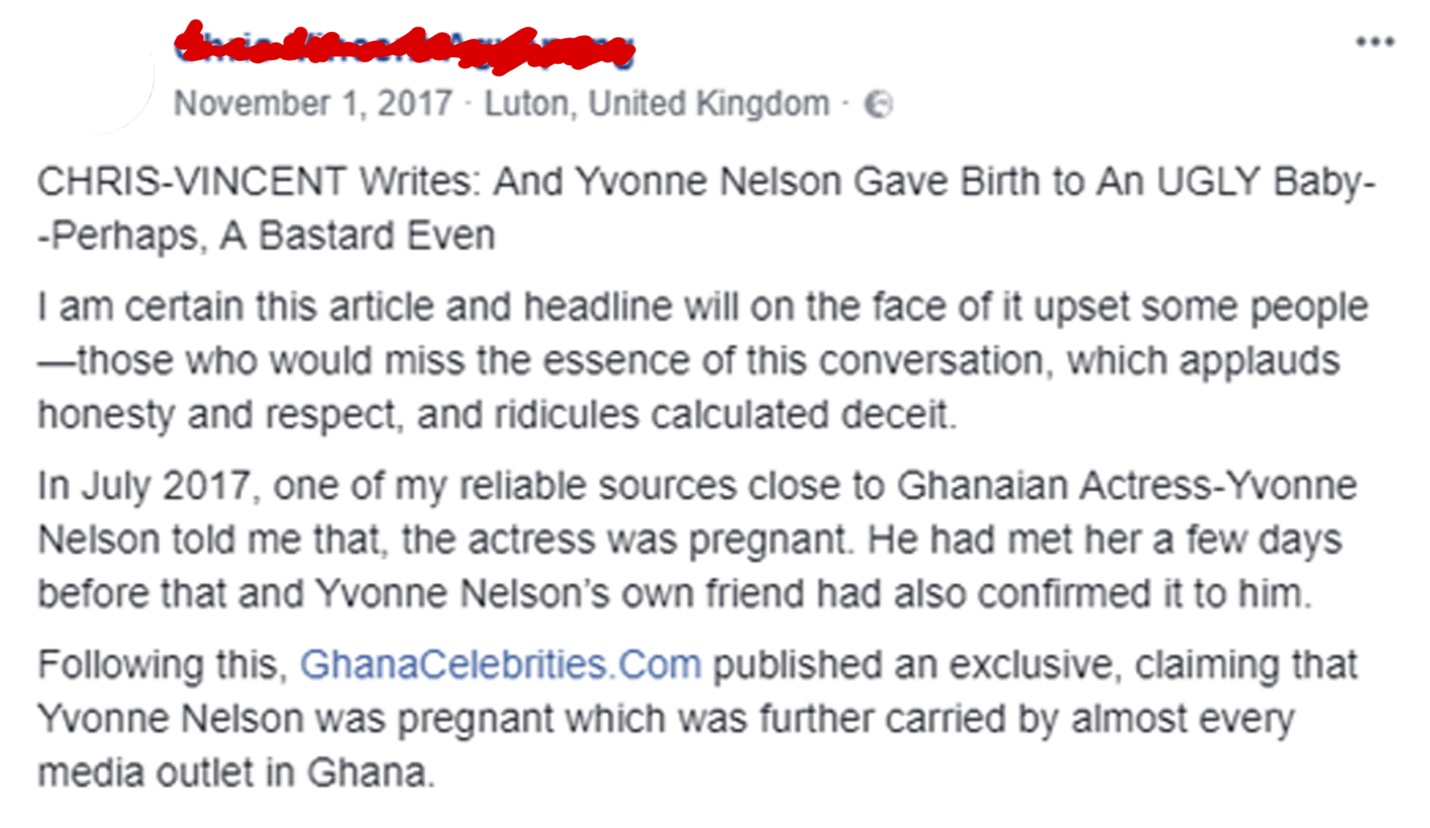Click the line starting 'before that and Yvonne'
This screenshot has height=828, width=1430.
[675, 593]
